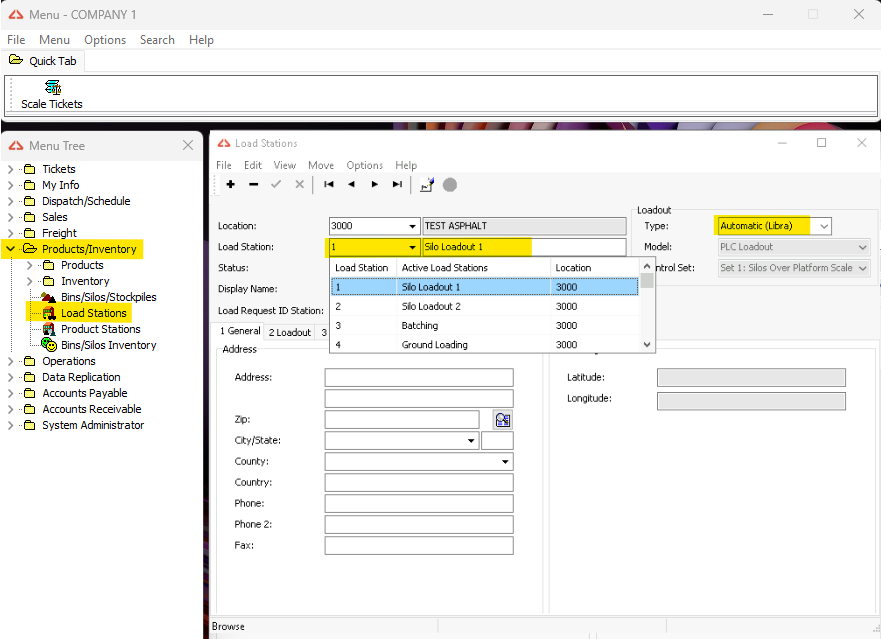The image size is (881, 639).
Task: Switch to the 1 General tab
Action: [240, 331]
